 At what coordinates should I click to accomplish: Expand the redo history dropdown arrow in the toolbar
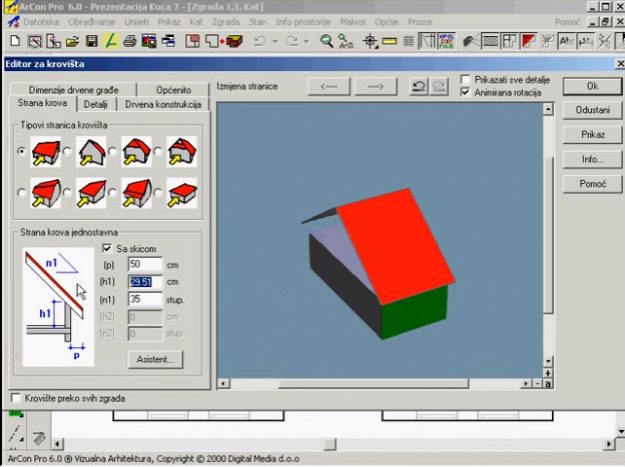click(306, 41)
